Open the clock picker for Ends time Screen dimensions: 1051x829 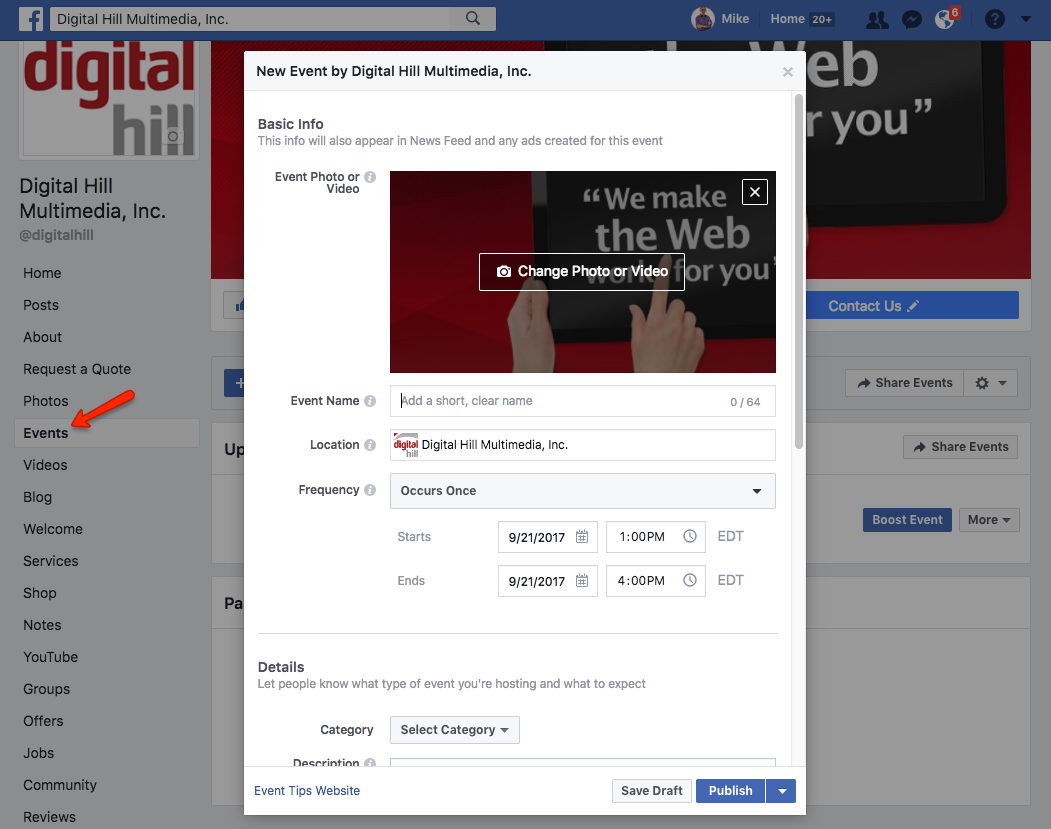click(x=690, y=580)
